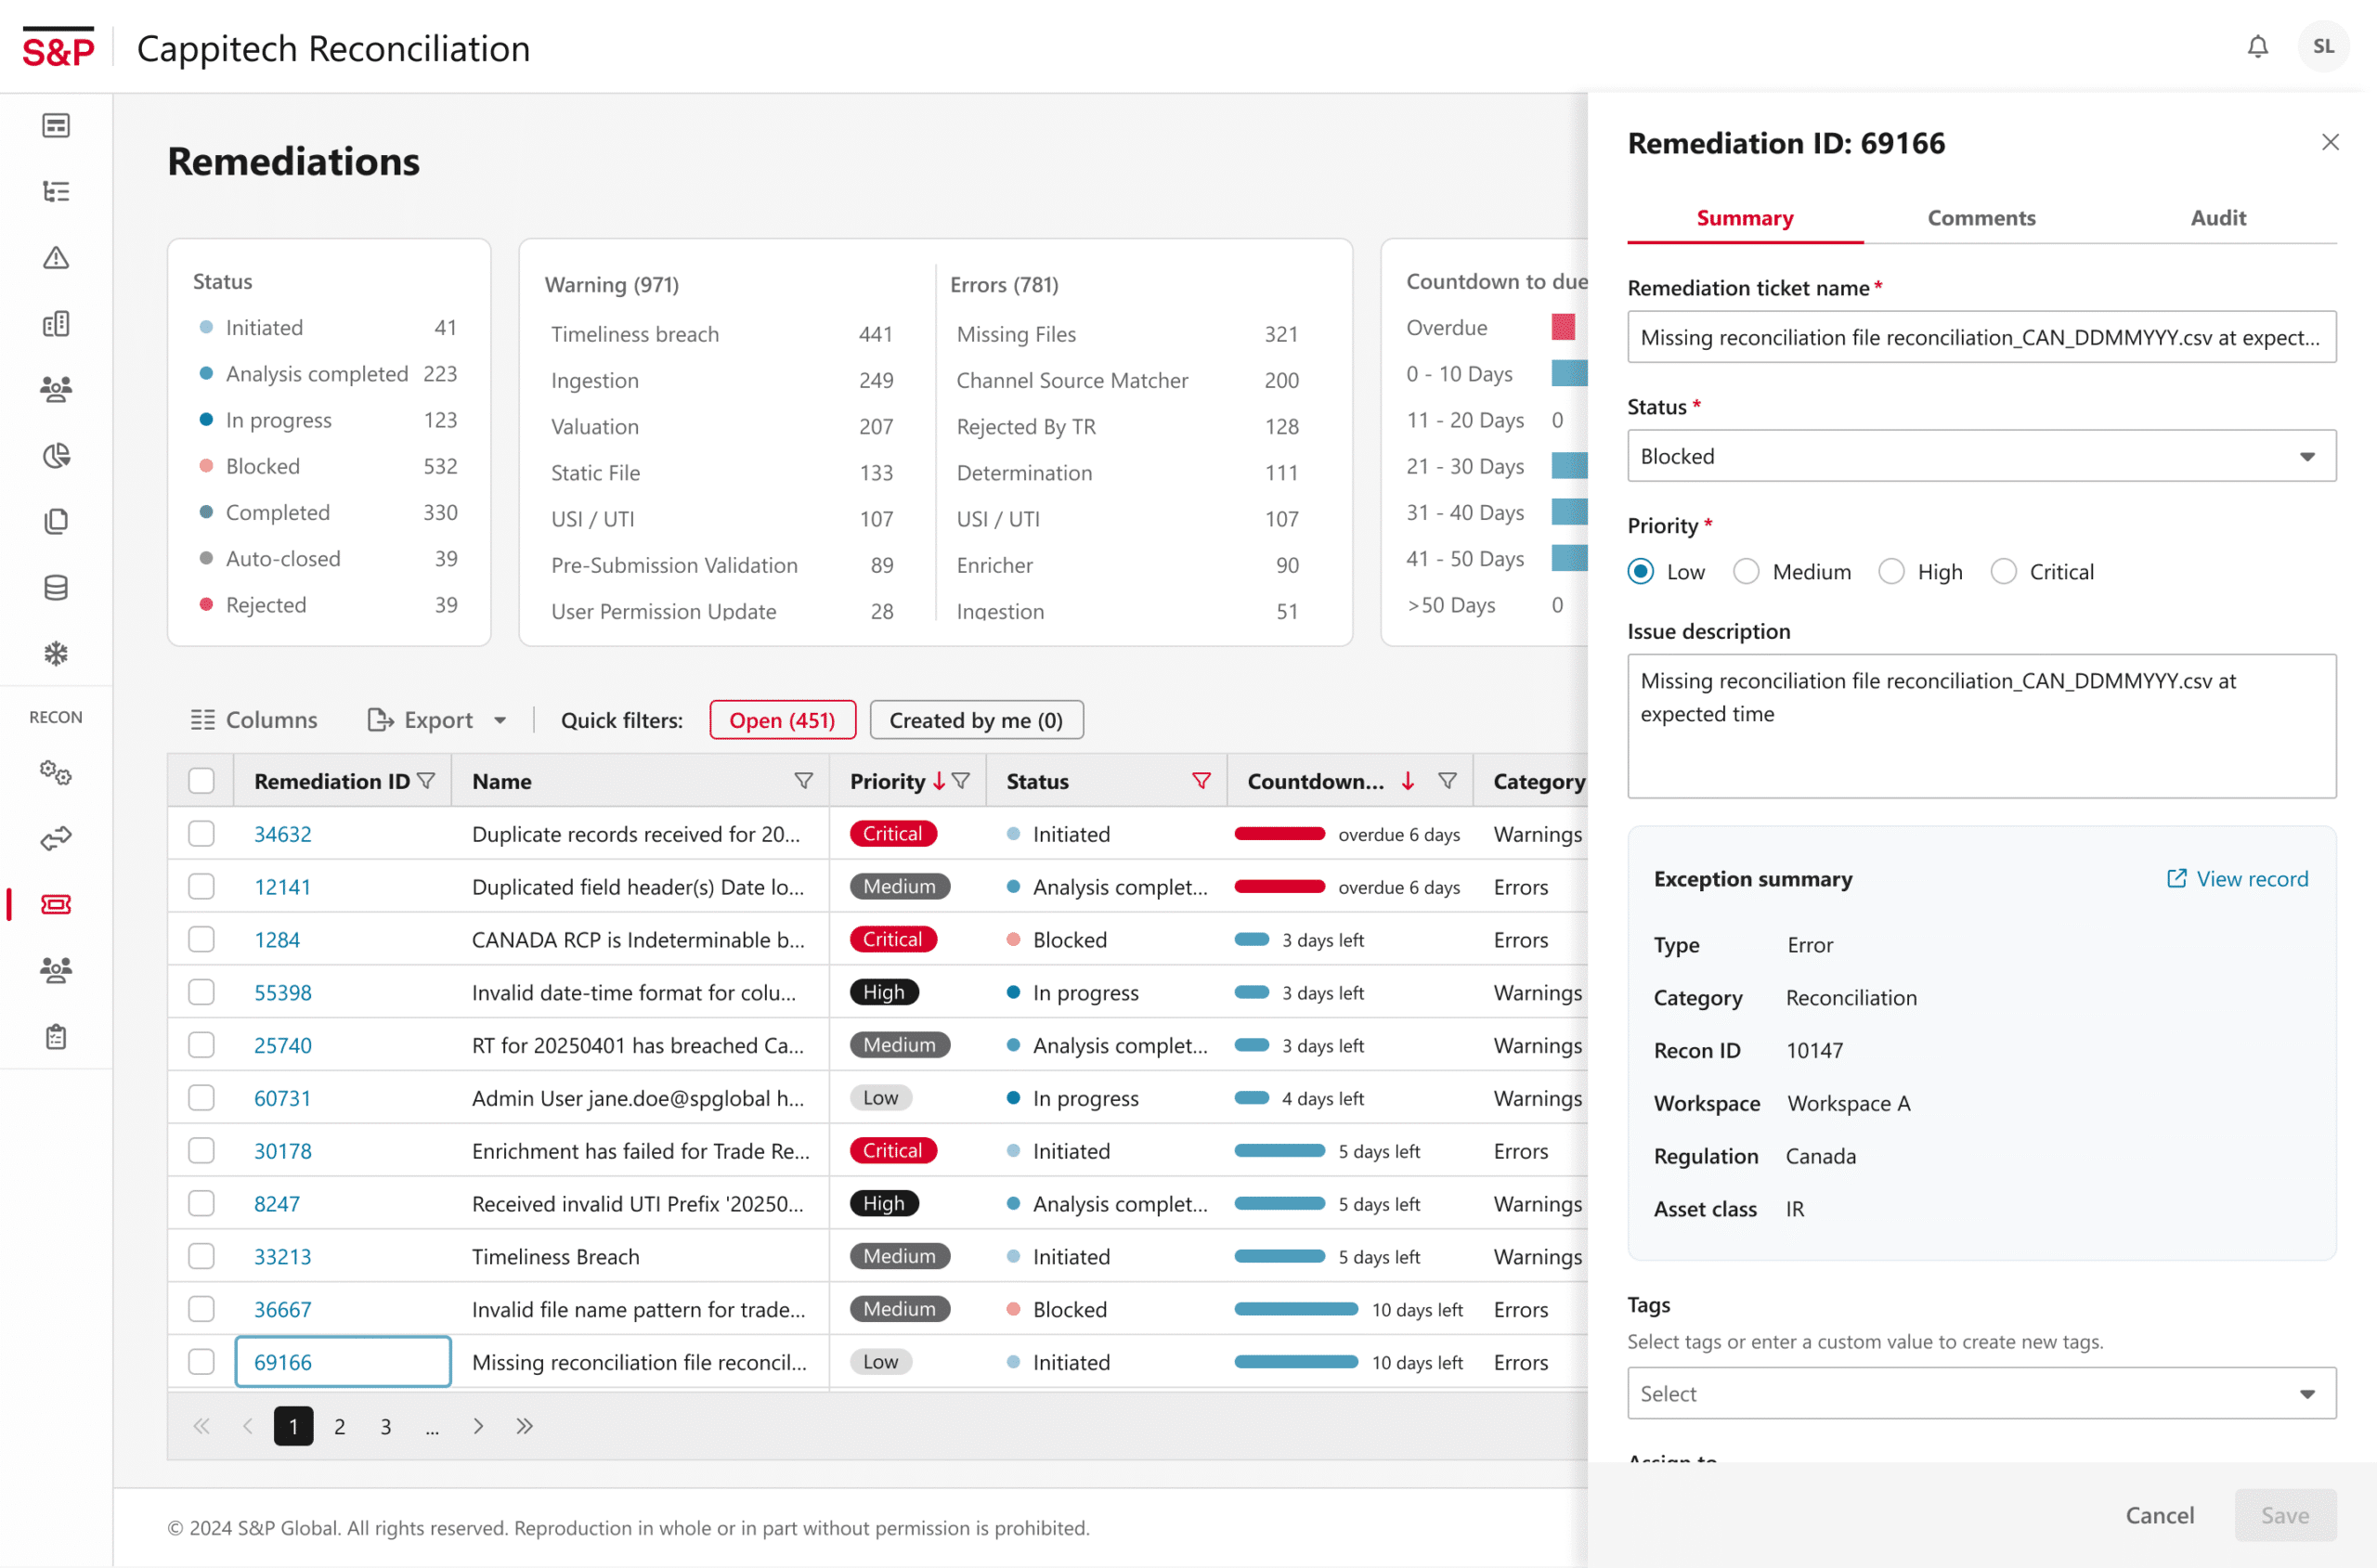Go to next page arrow
Viewport: 2377px width, 1568px height.
pos(478,1426)
